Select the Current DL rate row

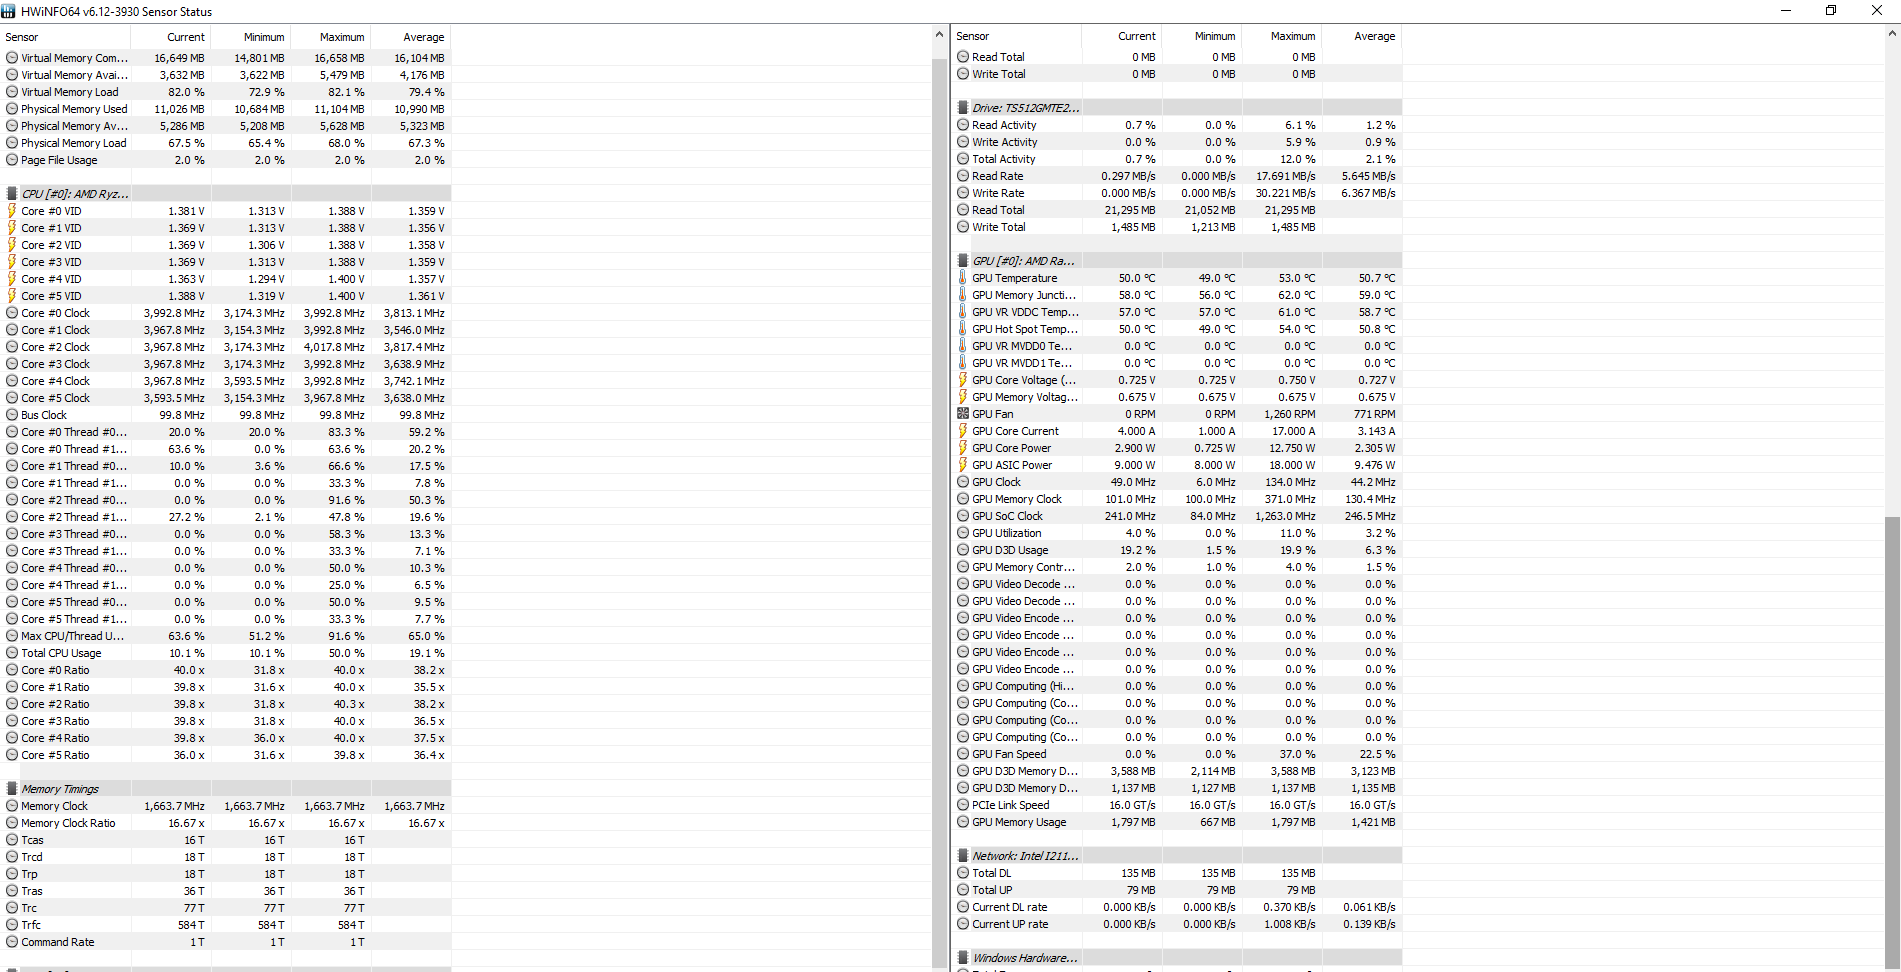tap(1009, 907)
